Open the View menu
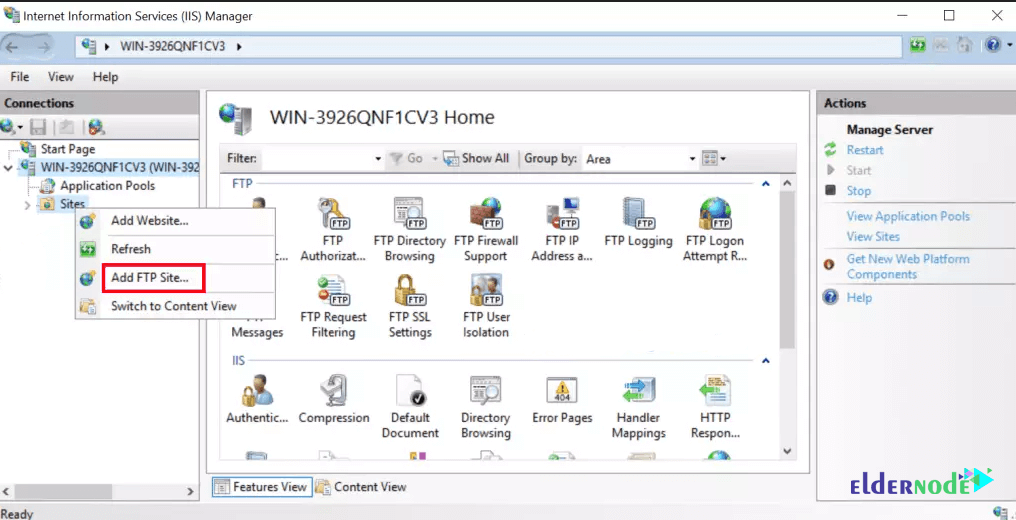Screen dimensions: 1016x520 tap(61, 77)
